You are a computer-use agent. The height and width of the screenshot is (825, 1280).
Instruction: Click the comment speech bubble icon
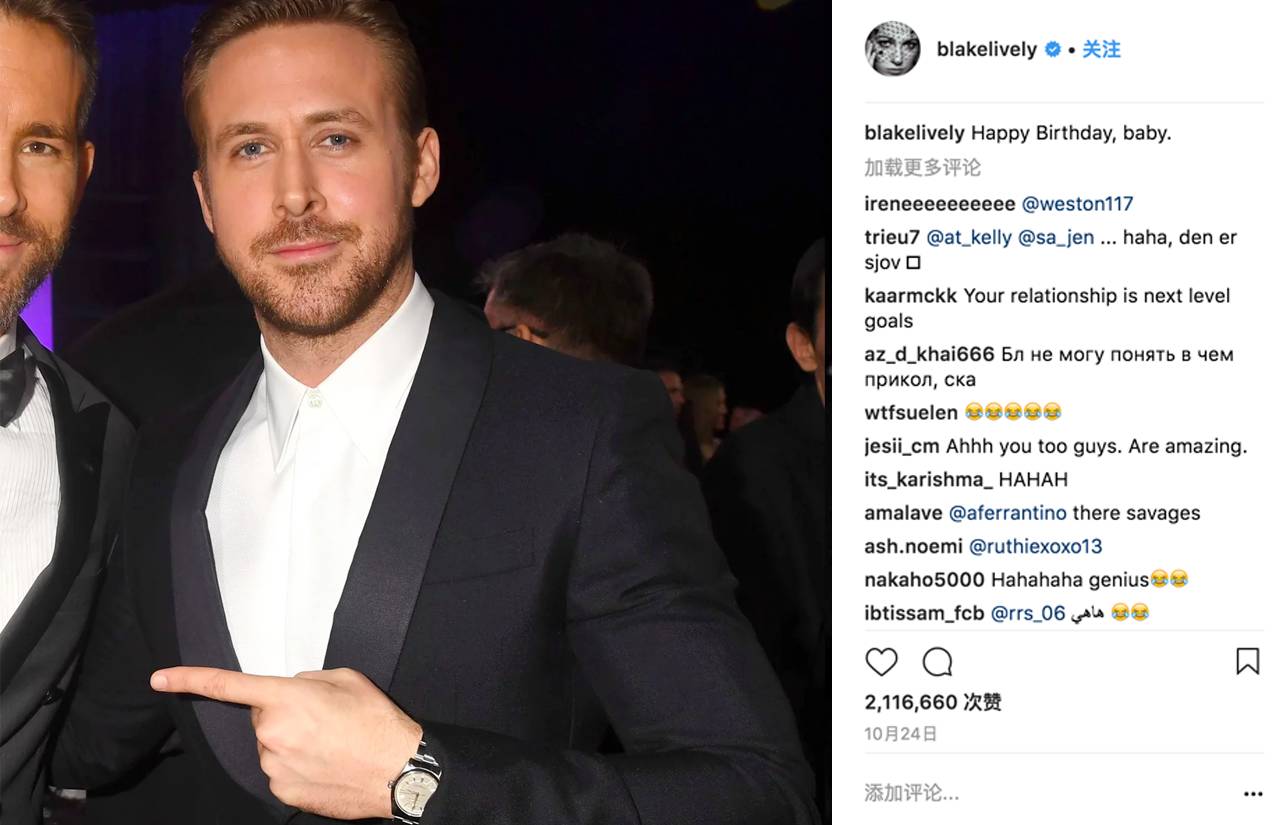click(x=937, y=662)
